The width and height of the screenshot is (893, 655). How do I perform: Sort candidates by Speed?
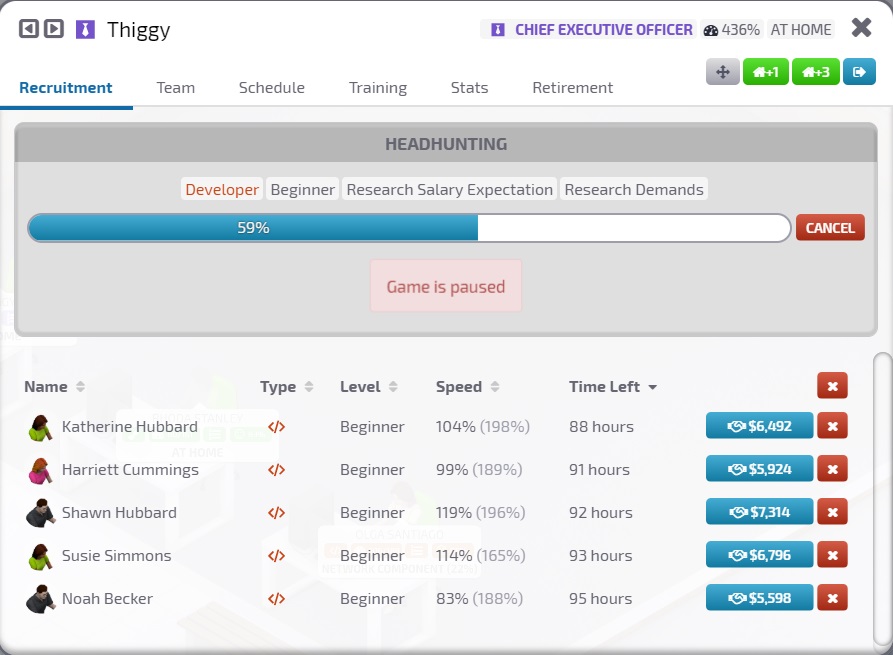click(468, 387)
